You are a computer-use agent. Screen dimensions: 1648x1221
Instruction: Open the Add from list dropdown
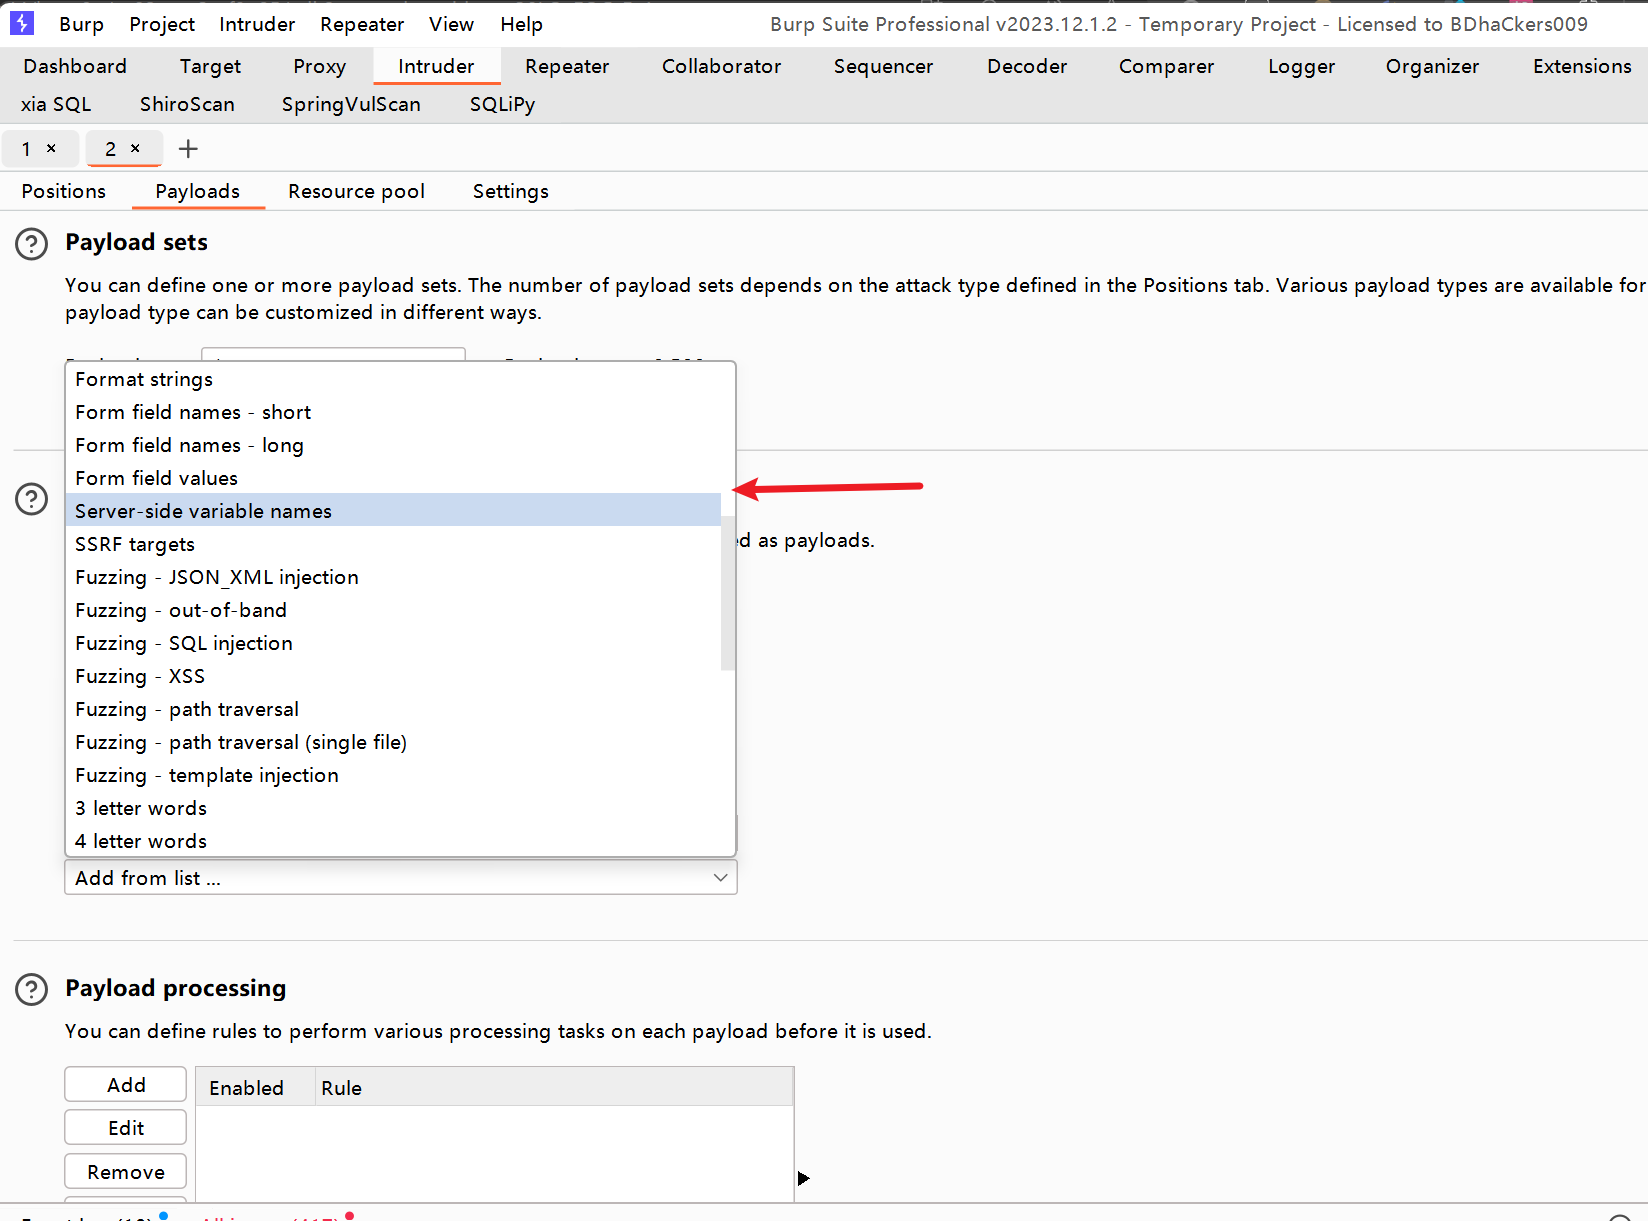[400, 877]
